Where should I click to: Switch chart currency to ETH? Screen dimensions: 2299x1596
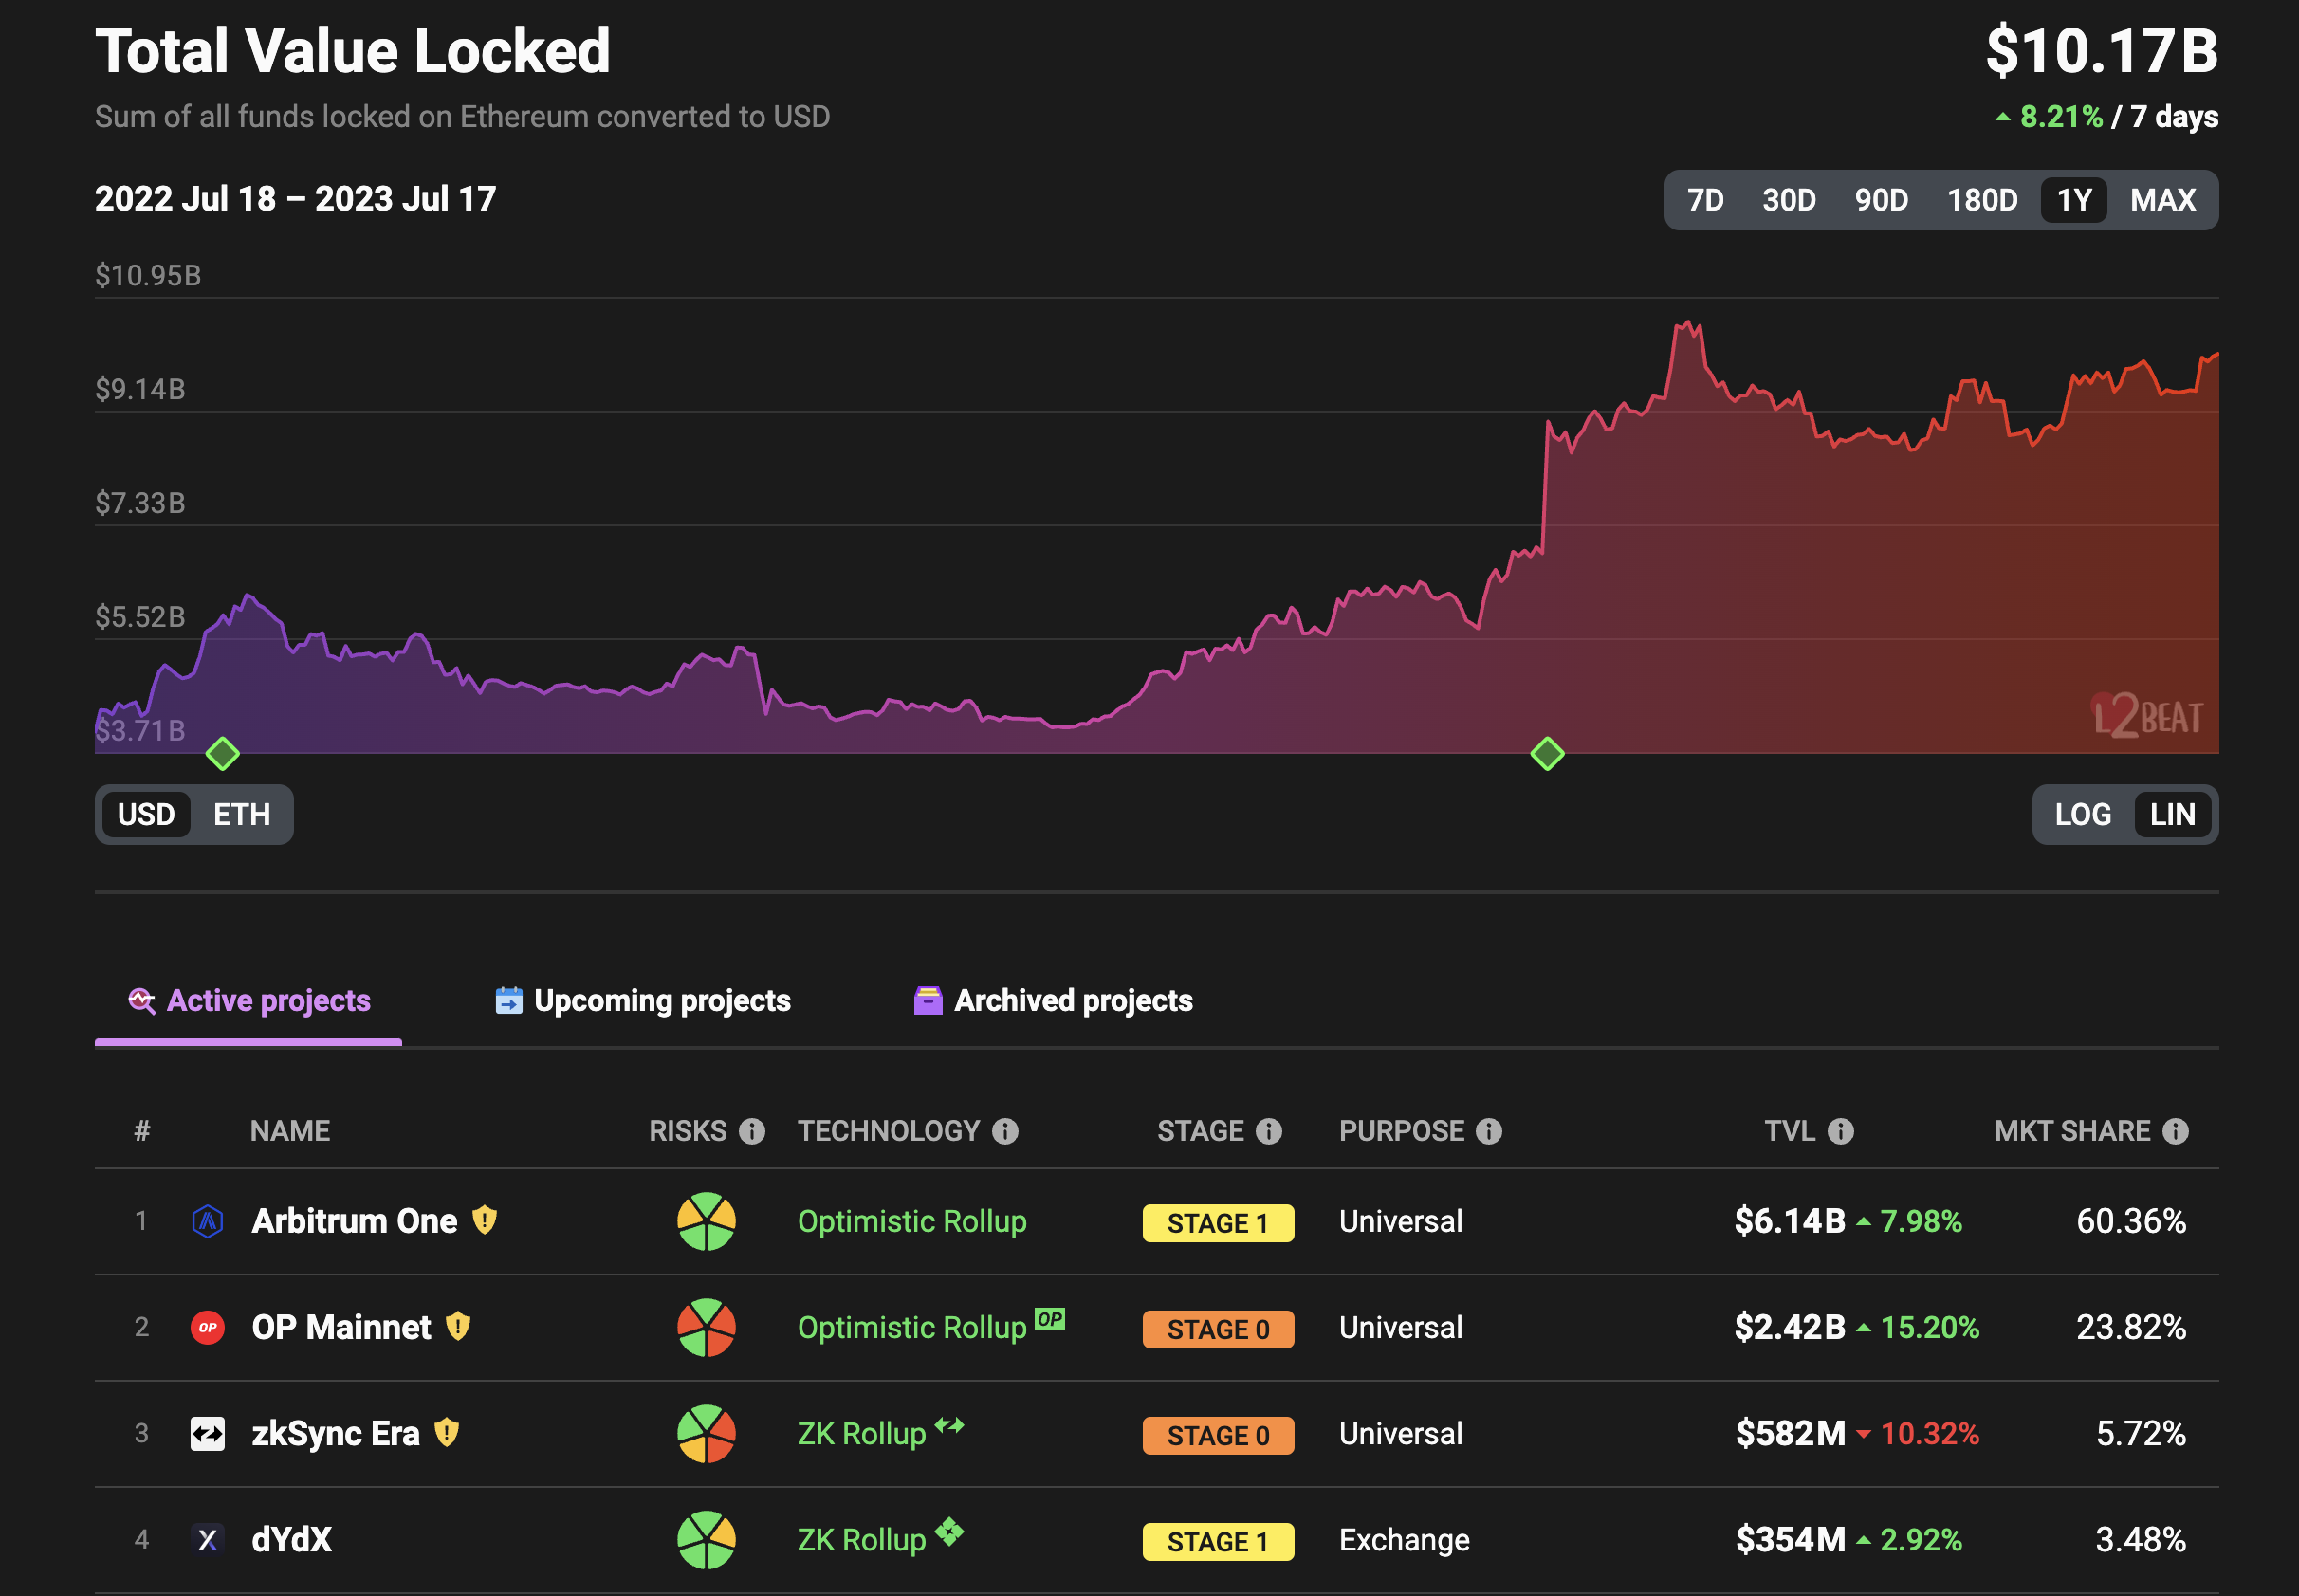(242, 815)
